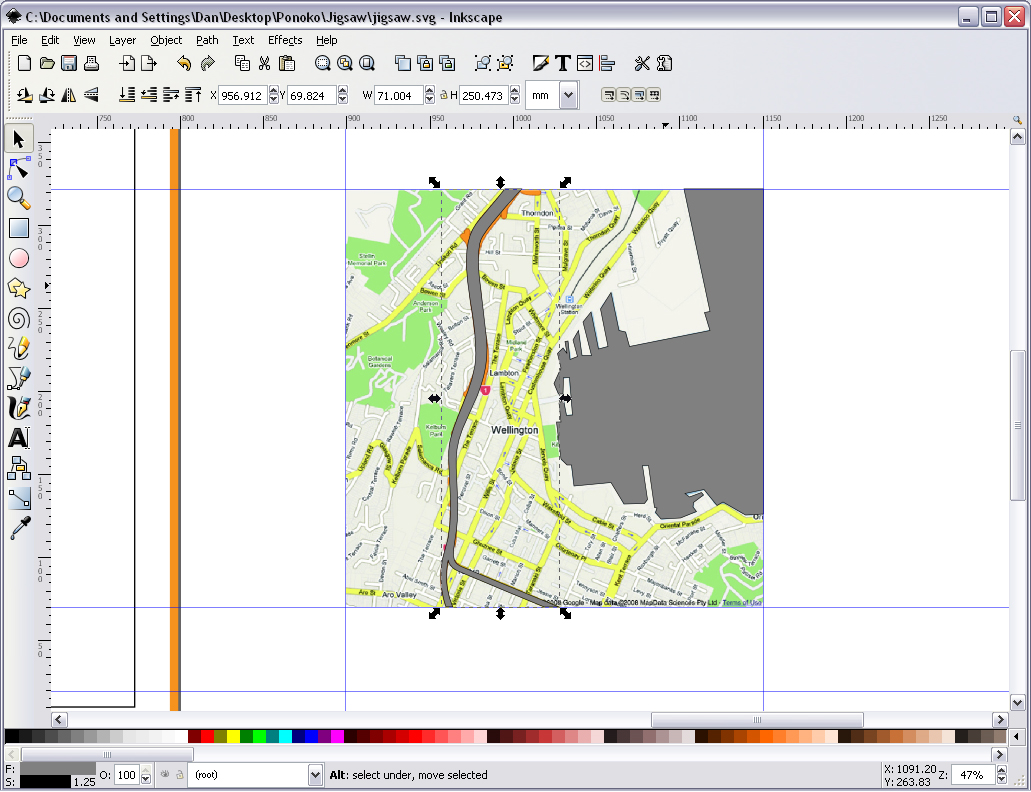
Task: Open the Effects menu
Action: (285, 40)
